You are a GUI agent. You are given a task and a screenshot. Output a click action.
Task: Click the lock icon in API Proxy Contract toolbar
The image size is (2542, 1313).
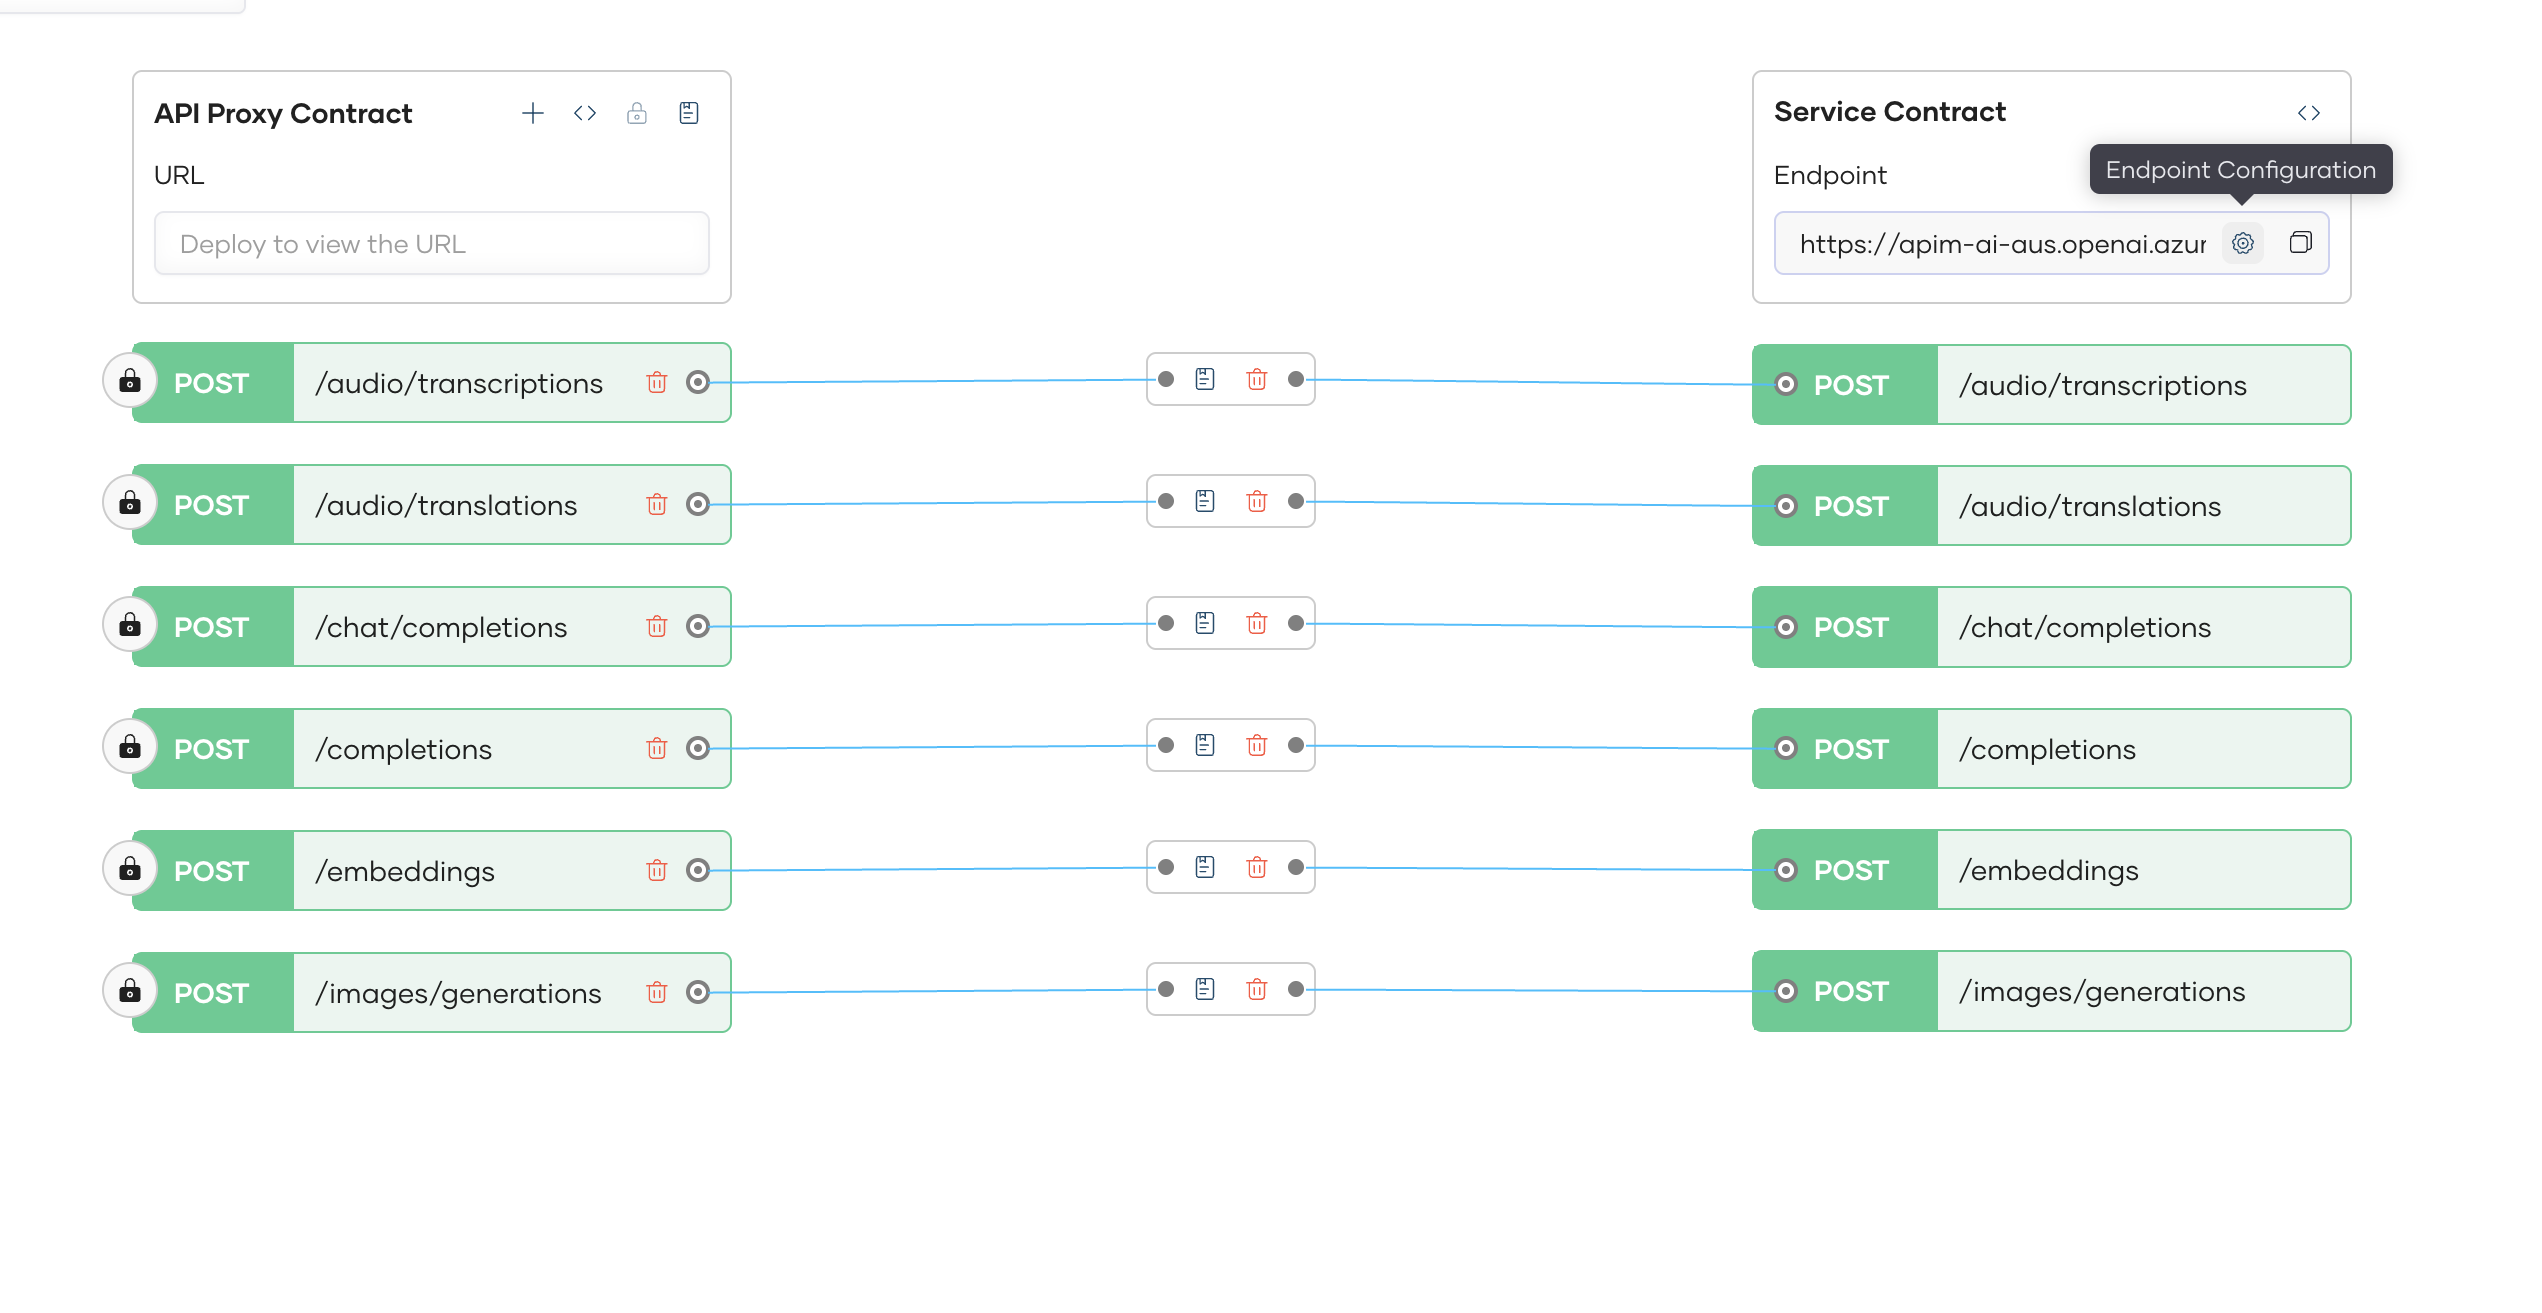pos(637,113)
